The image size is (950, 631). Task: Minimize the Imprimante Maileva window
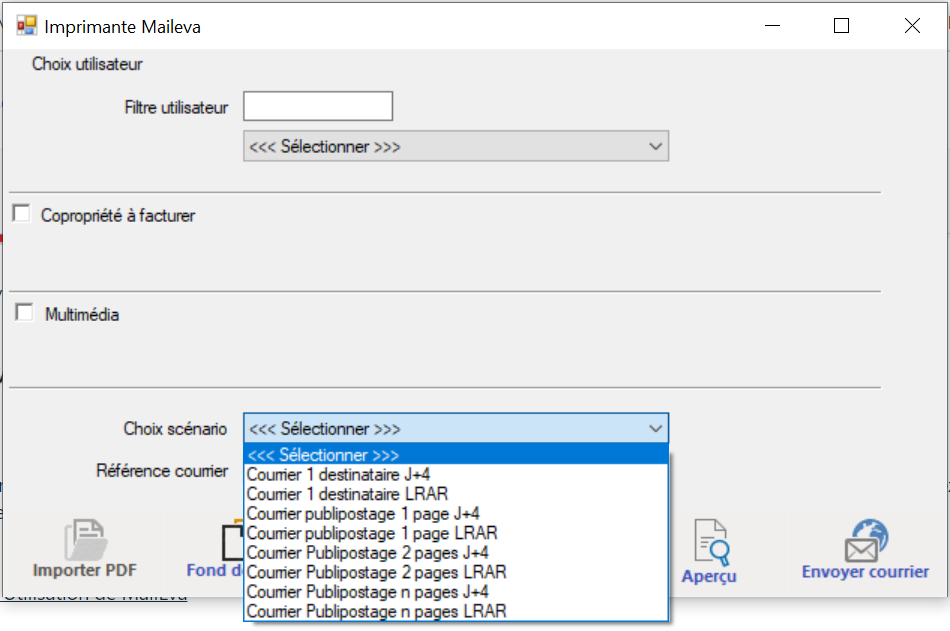[x=772, y=25]
